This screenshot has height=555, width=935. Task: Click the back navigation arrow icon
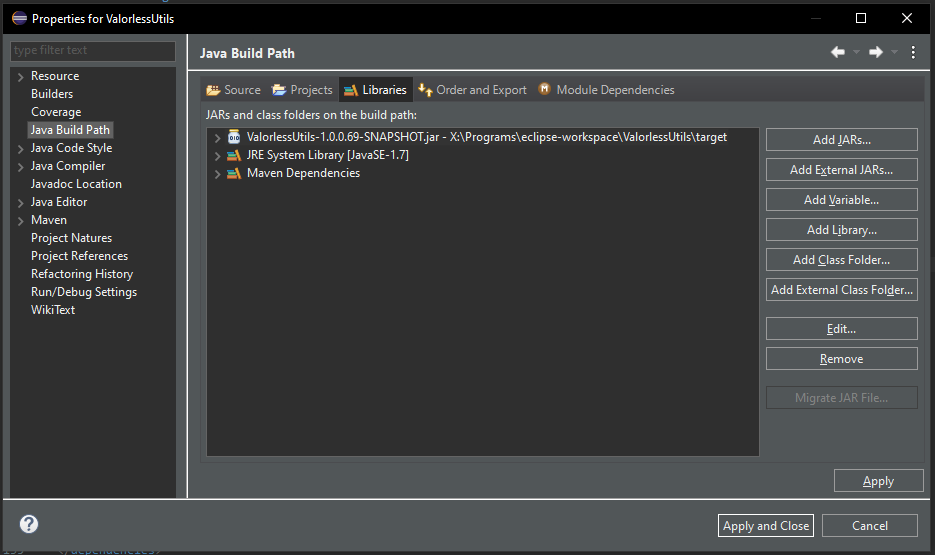(838, 52)
